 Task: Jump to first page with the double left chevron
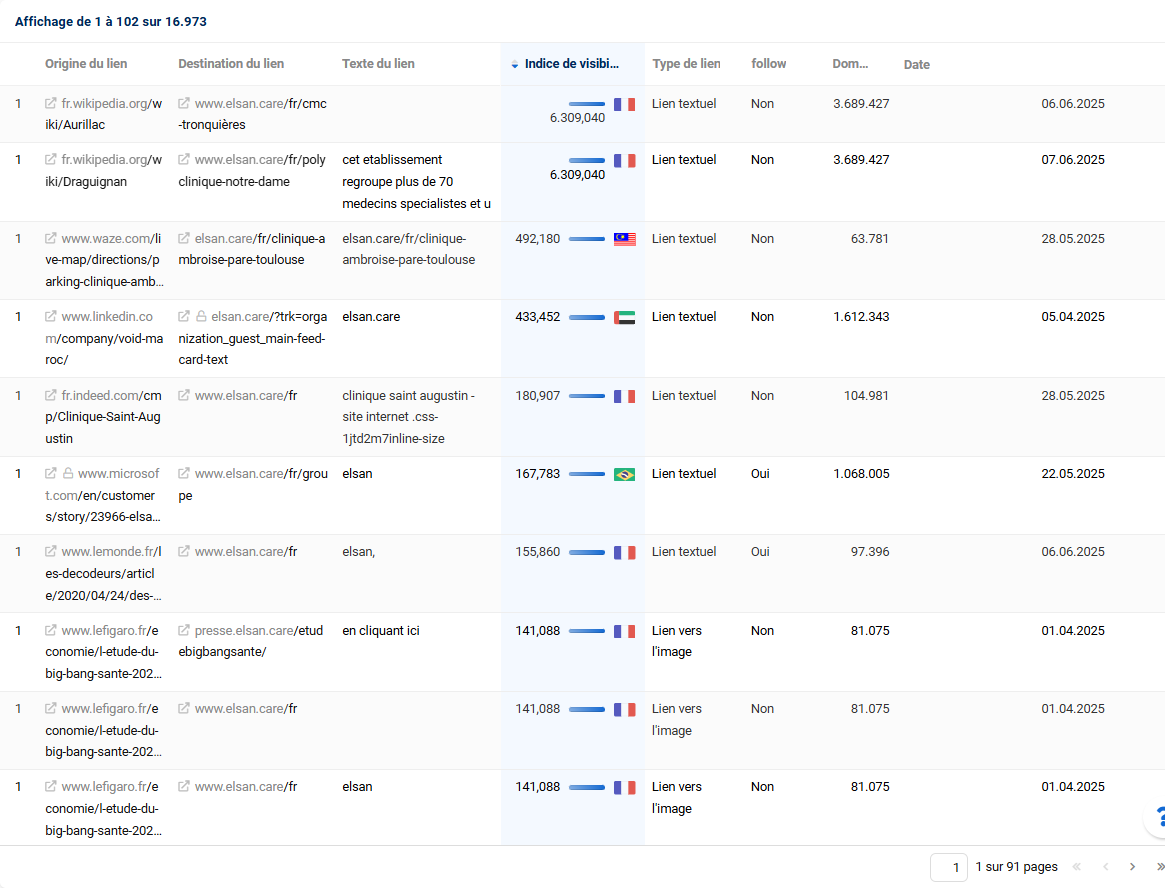(1077, 866)
